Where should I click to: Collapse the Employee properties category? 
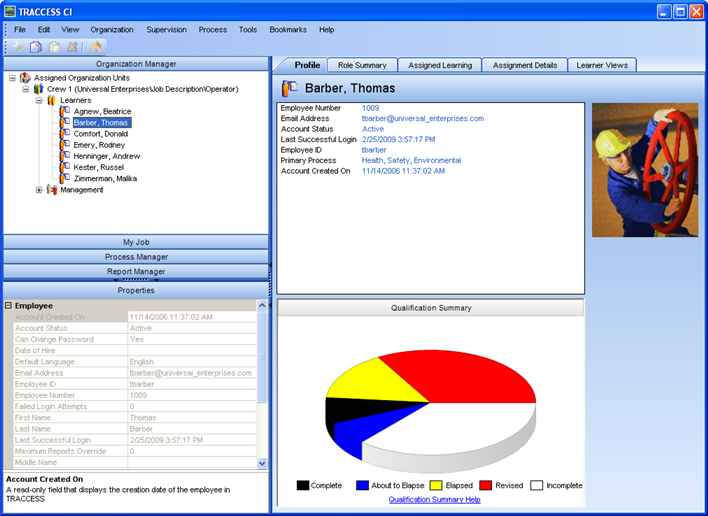pos(8,306)
